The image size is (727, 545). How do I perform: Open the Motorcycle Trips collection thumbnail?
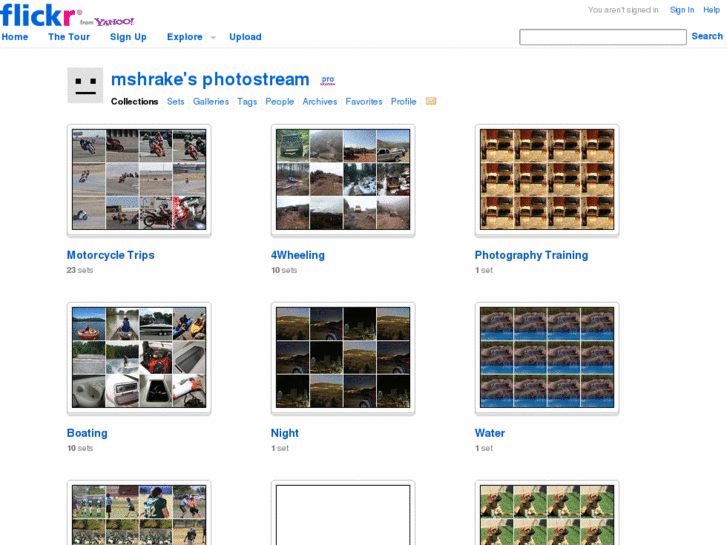coord(139,180)
